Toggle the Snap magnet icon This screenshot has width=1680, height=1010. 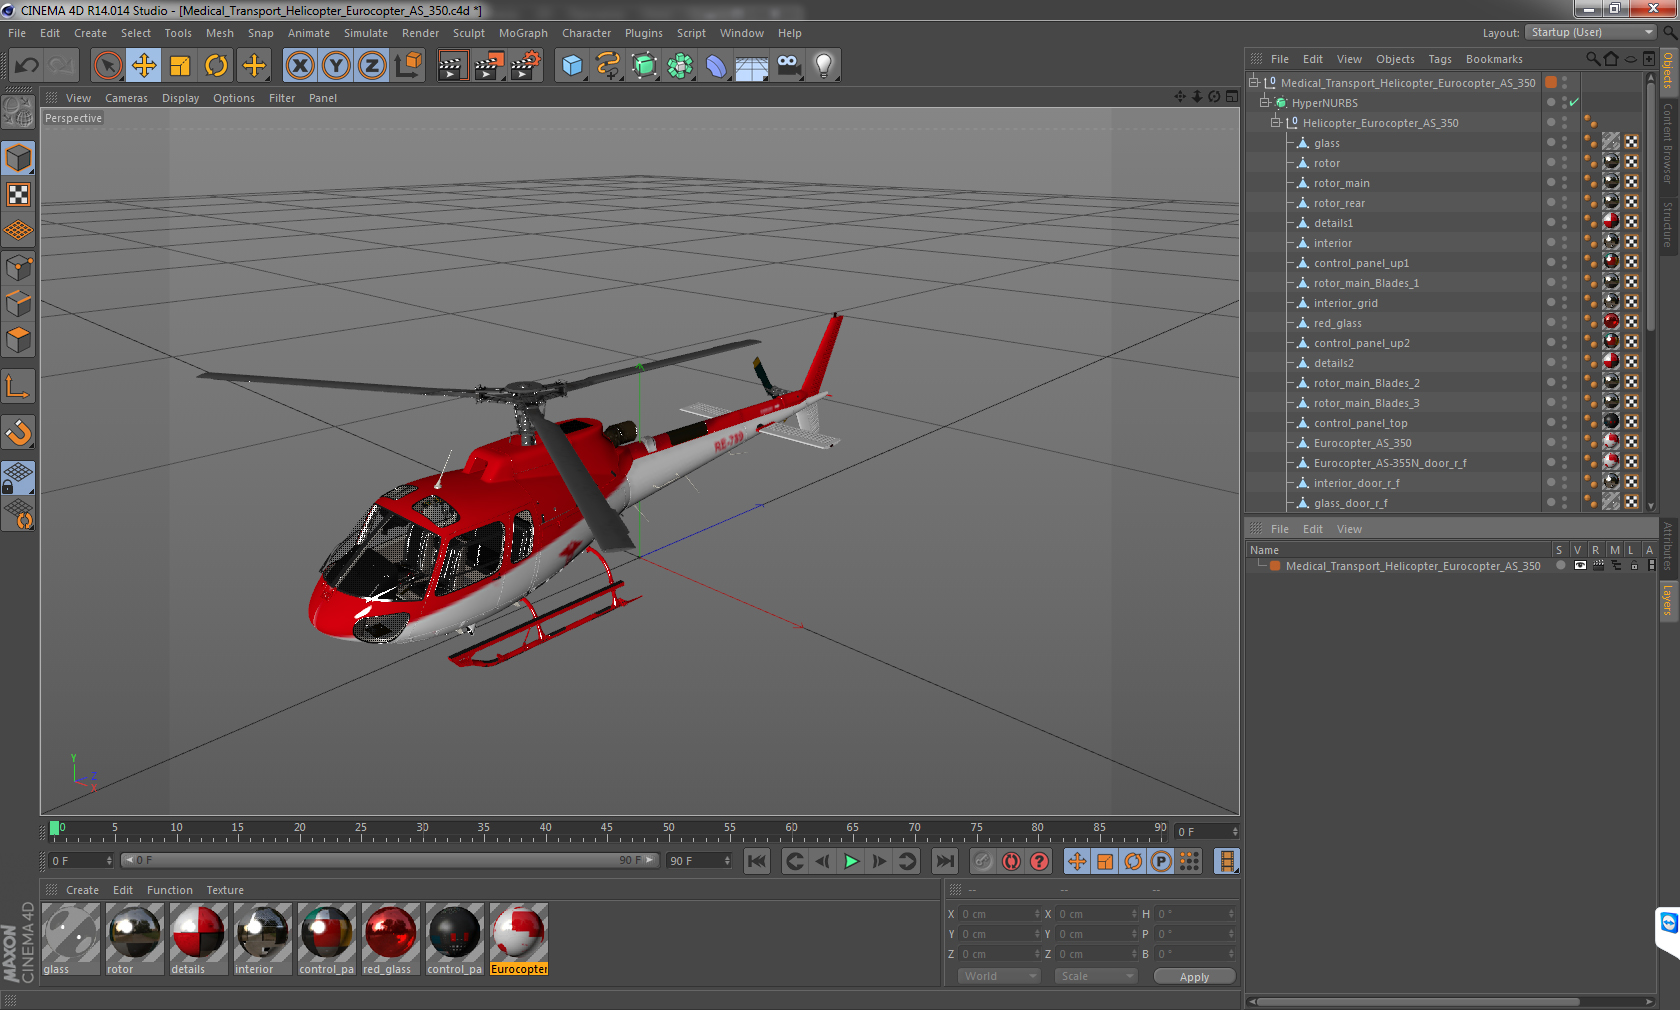pyautogui.click(x=18, y=432)
